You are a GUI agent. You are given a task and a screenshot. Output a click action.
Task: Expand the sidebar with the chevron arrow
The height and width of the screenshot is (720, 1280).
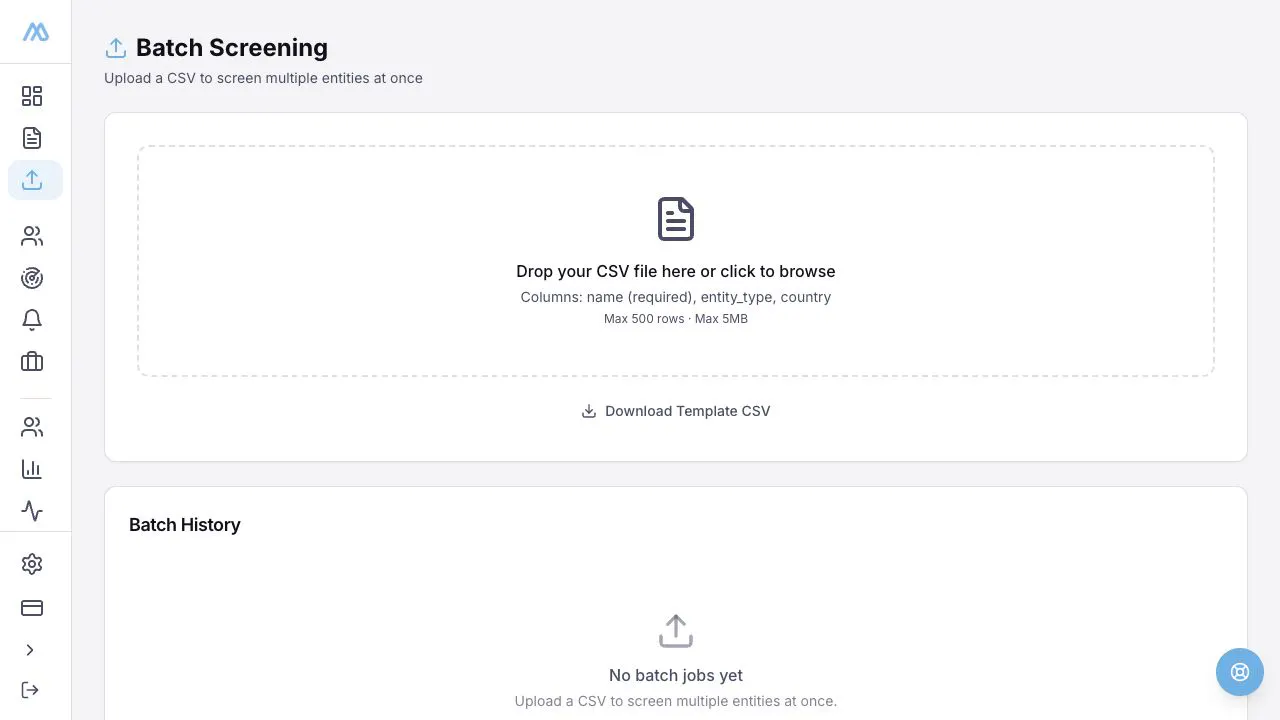coord(30,650)
